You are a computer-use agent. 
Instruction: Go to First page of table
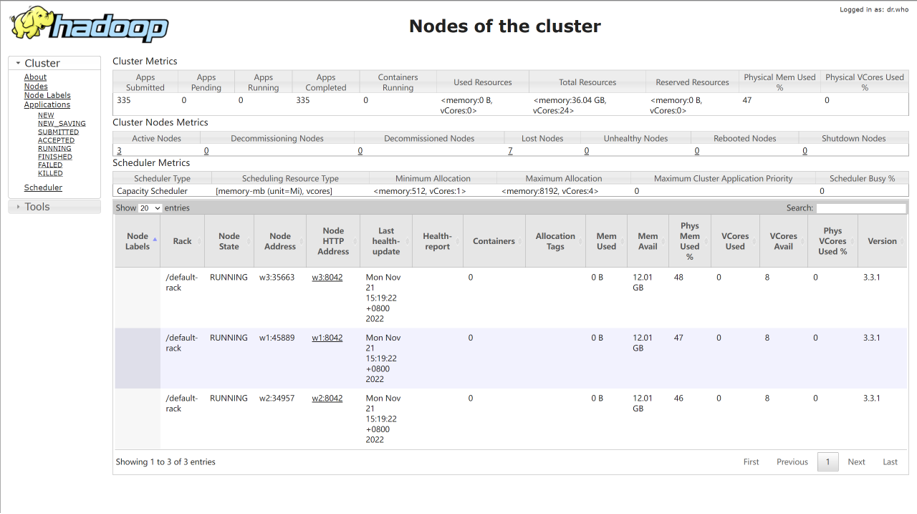(751, 462)
